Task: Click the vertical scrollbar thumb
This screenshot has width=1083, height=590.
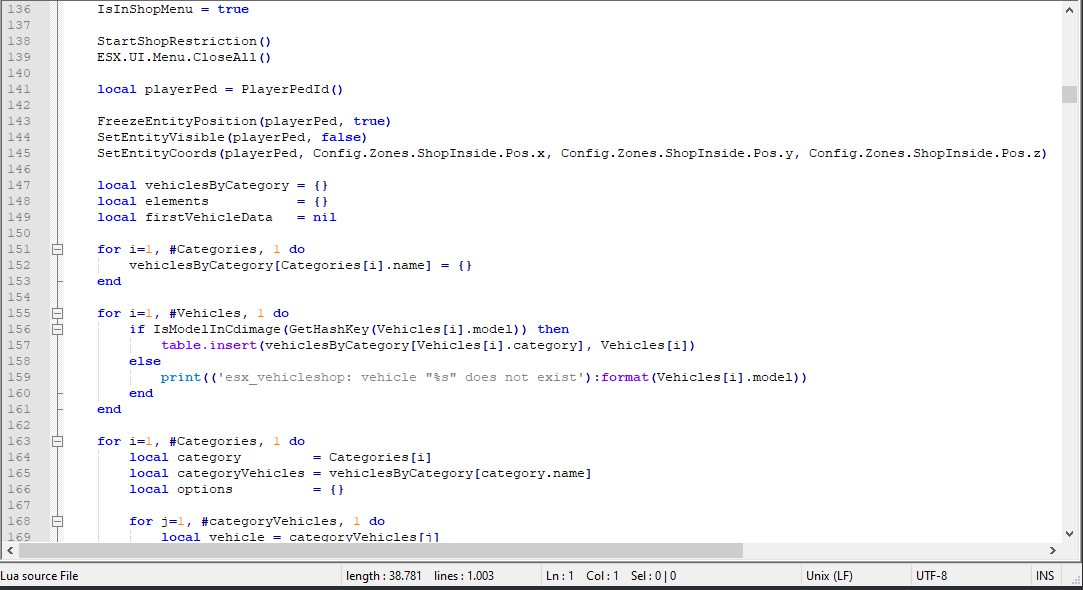Action: click(1069, 94)
